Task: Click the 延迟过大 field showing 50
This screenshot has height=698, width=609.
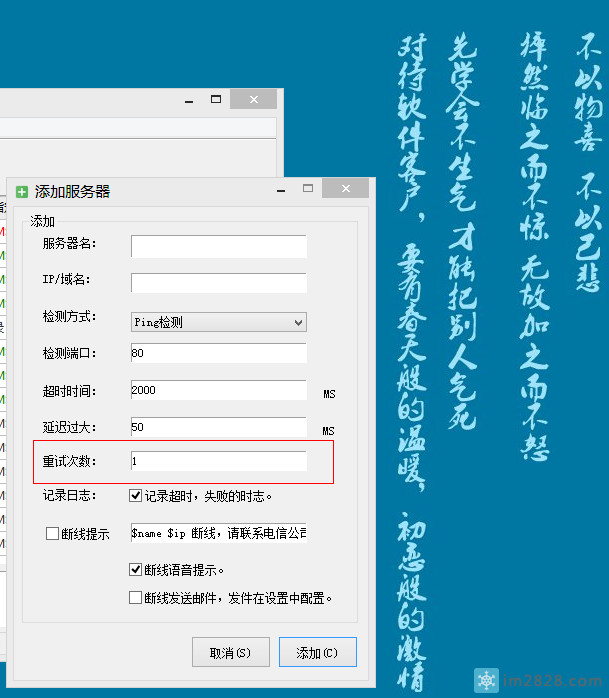Action: click(218, 427)
